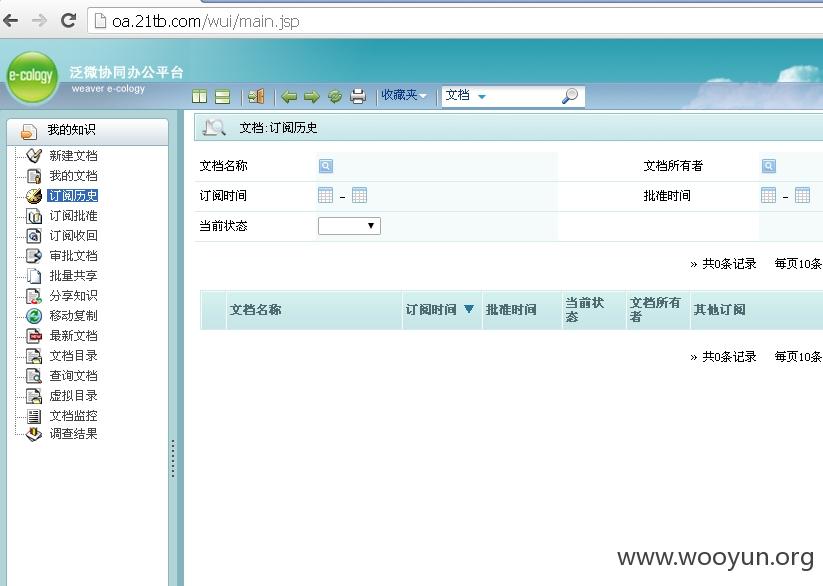Open 审批文档 in the sidebar
The width and height of the screenshot is (823, 586).
pyautogui.click(x=73, y=256)
